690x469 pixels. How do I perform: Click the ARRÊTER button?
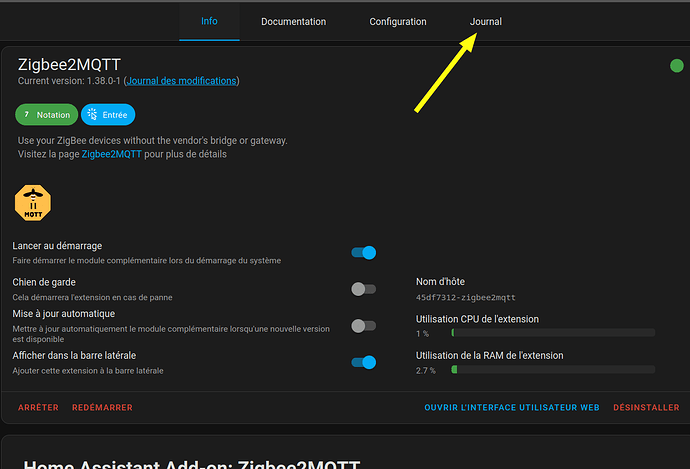[38, 408]
